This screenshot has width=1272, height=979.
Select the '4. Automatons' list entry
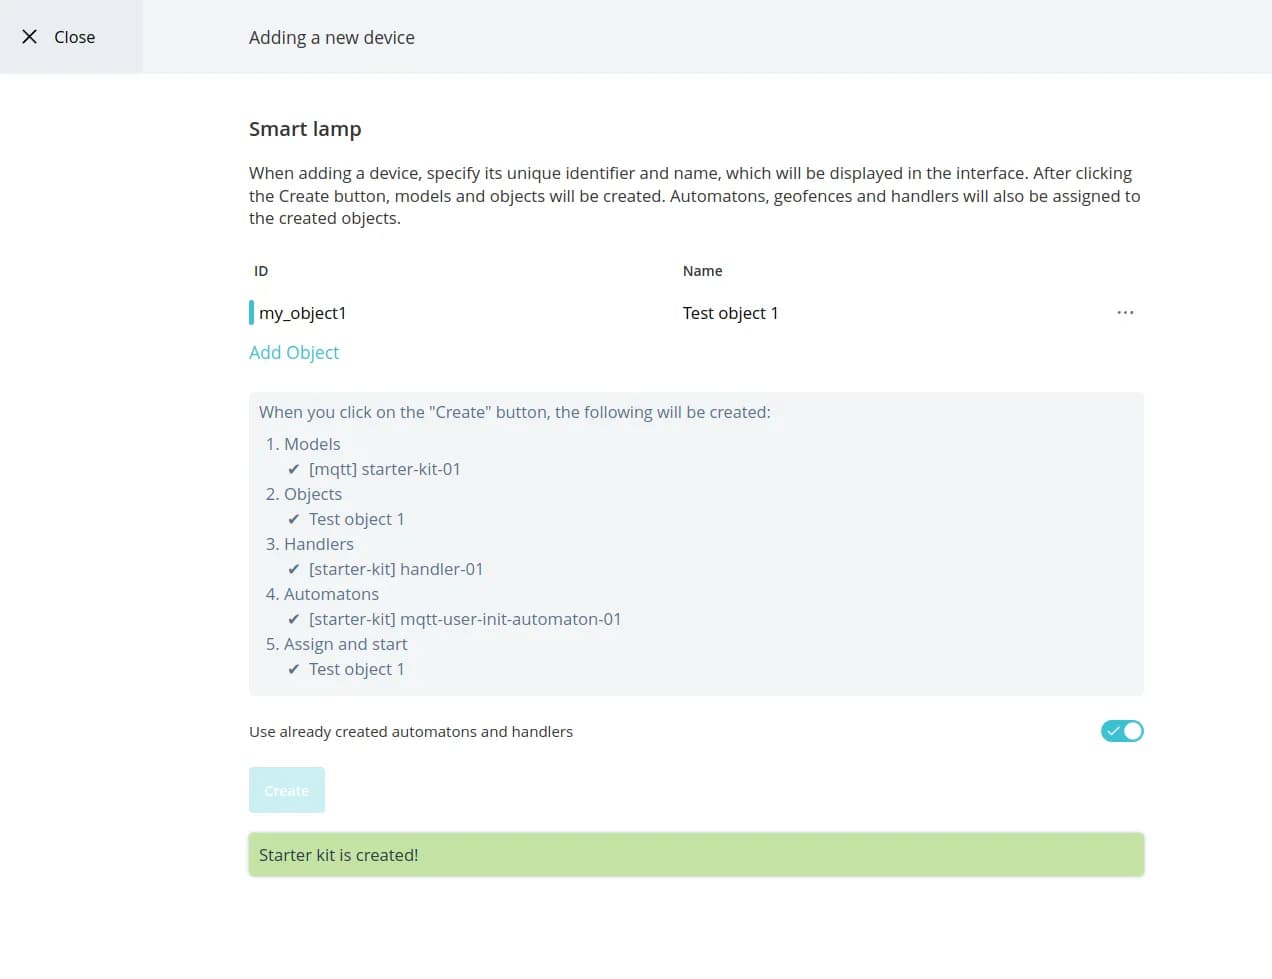point(322,594)
